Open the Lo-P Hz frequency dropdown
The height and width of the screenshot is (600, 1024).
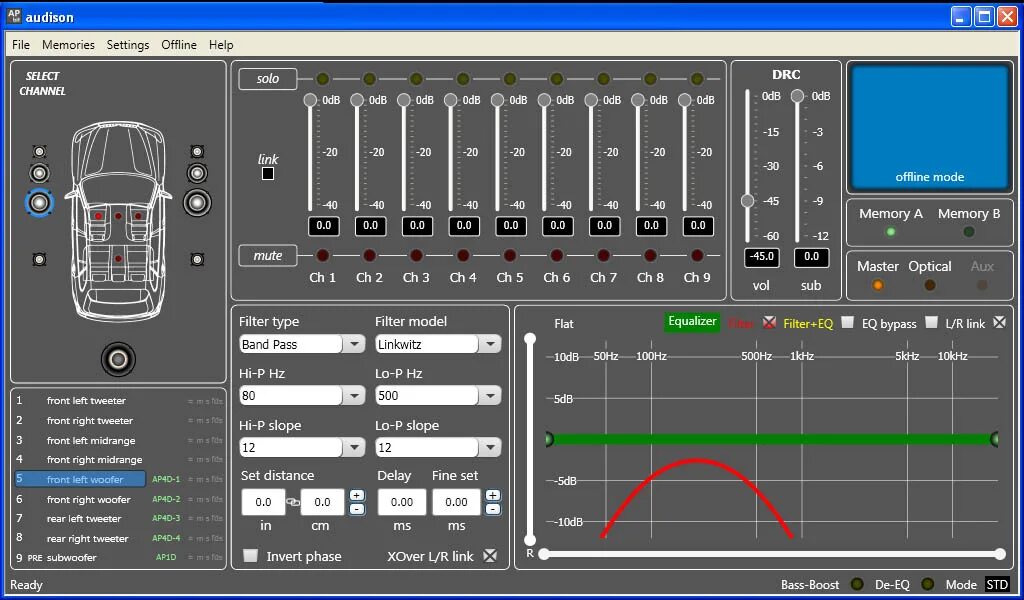(490, 396)
